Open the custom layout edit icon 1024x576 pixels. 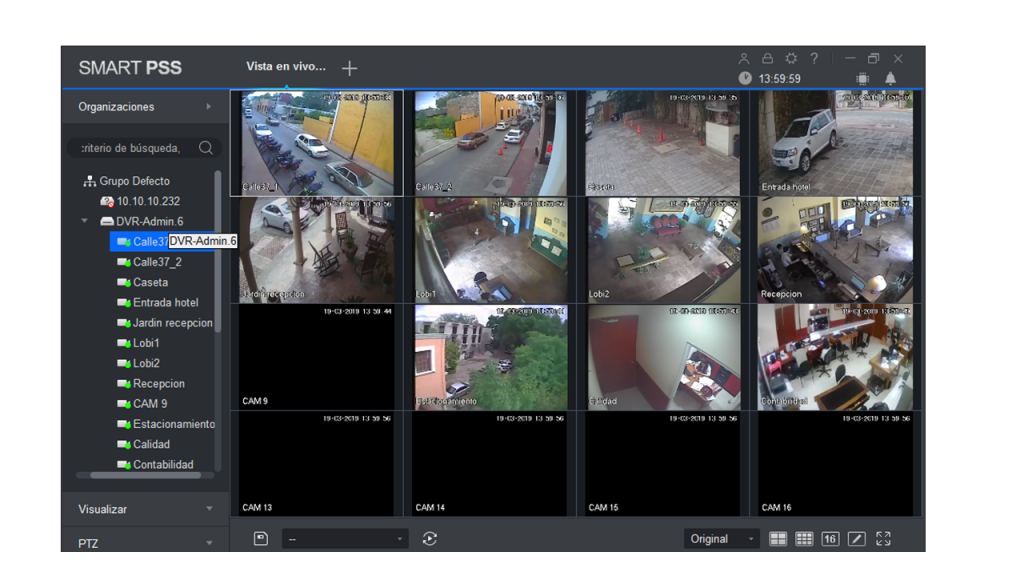pyautogui.click(x=857, y=539)
